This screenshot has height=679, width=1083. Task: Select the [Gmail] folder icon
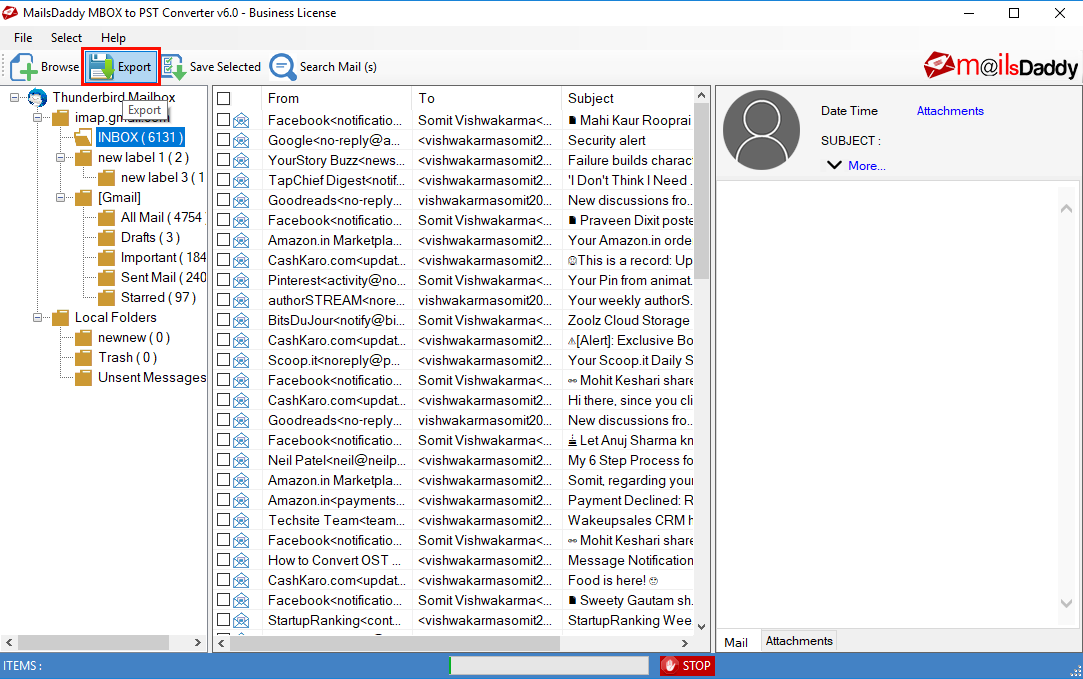tap(84, 198)
